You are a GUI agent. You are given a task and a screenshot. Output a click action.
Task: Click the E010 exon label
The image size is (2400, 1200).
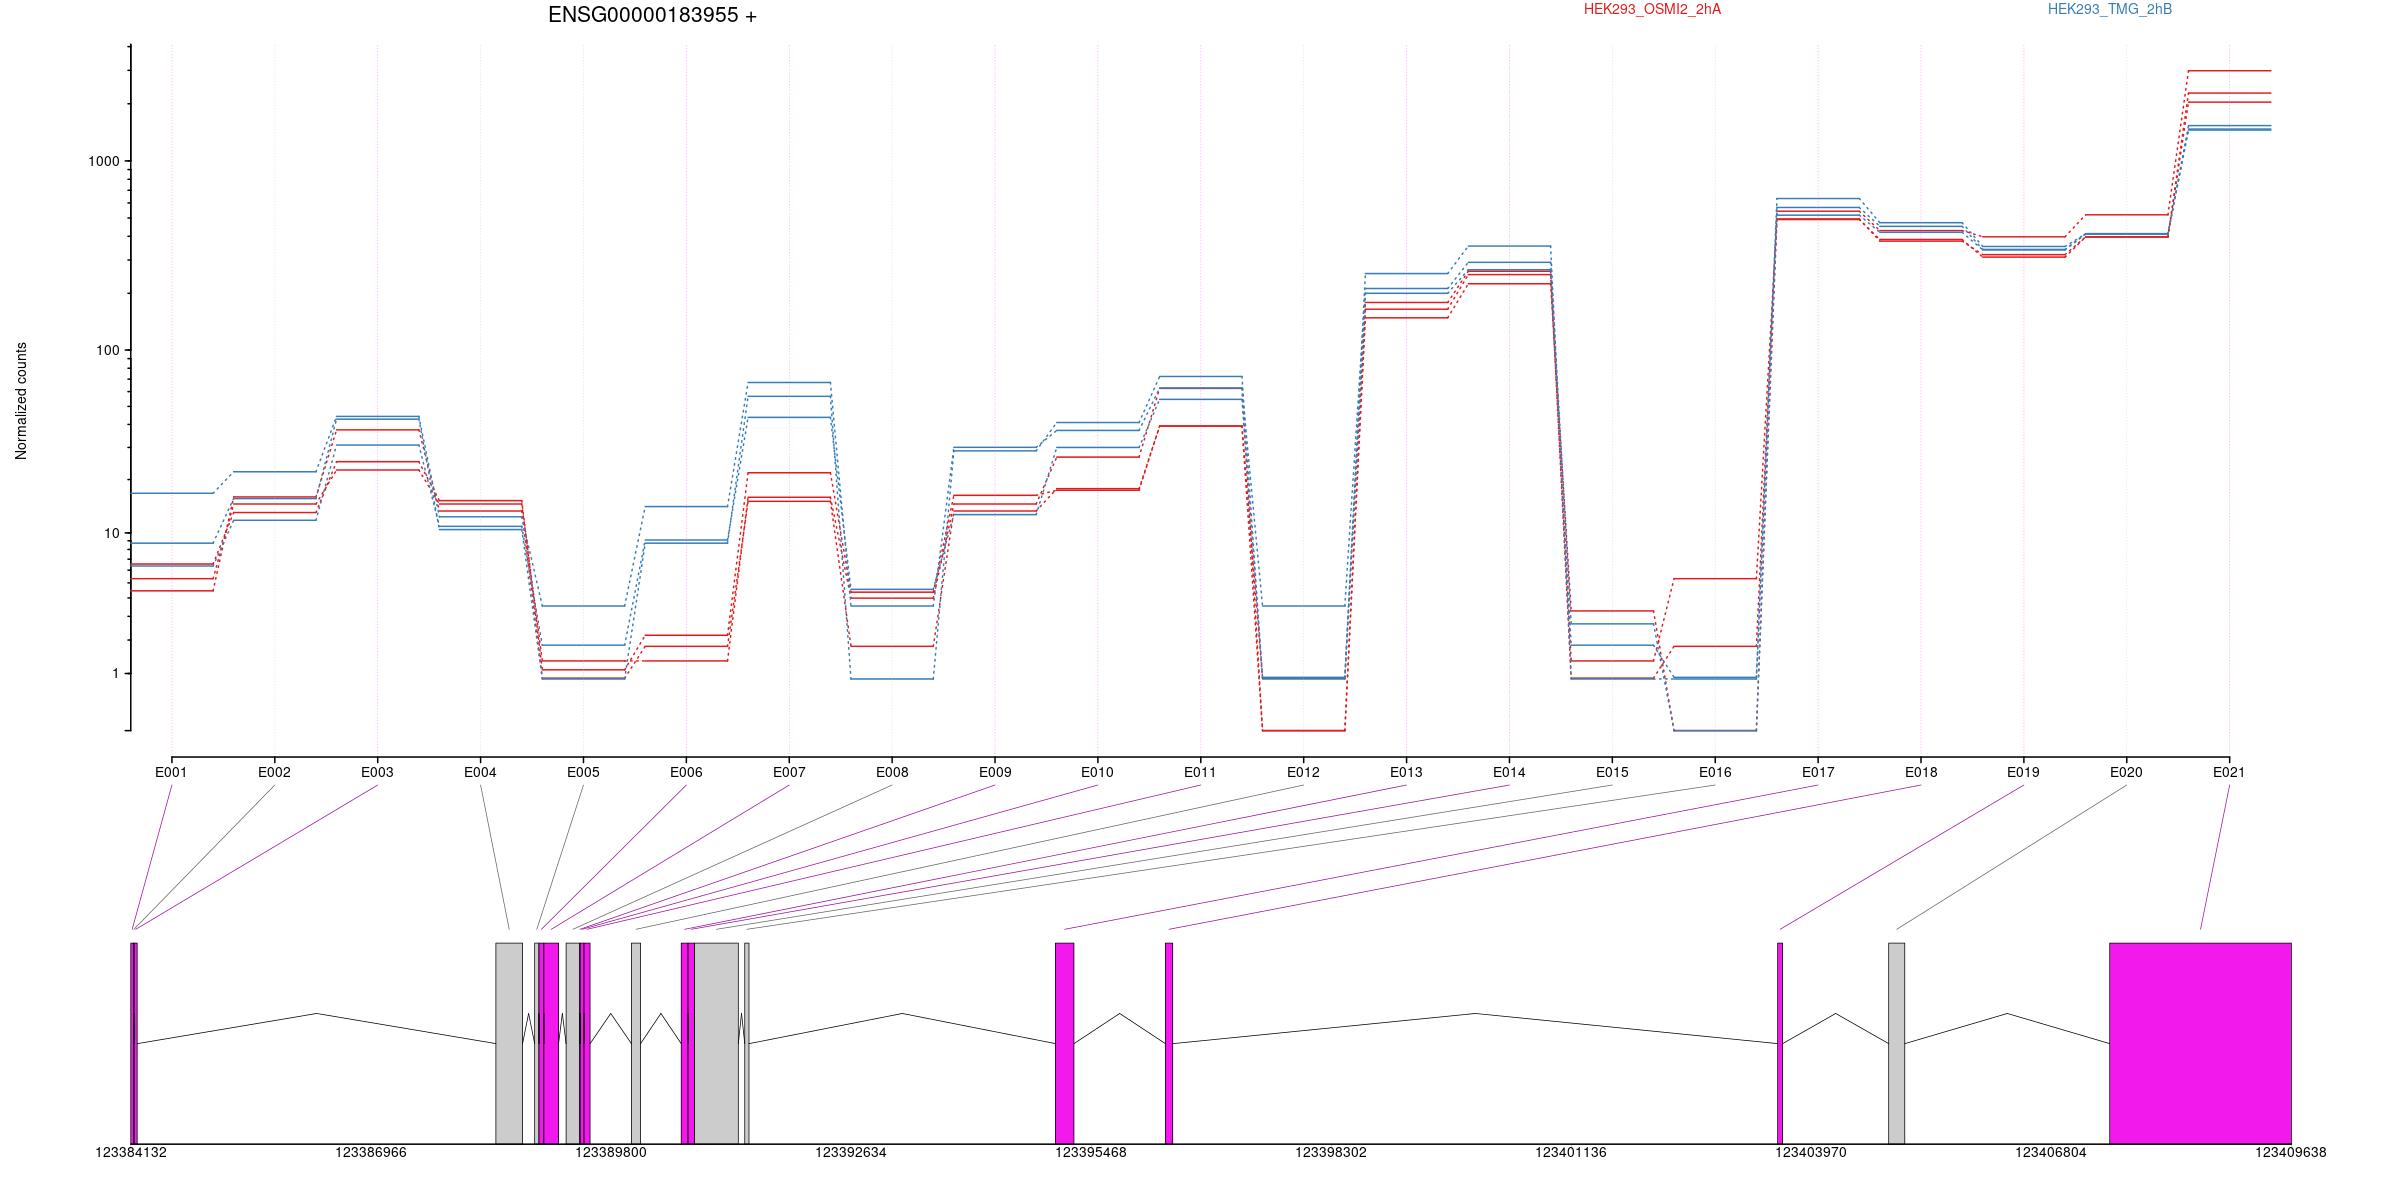1097,772
